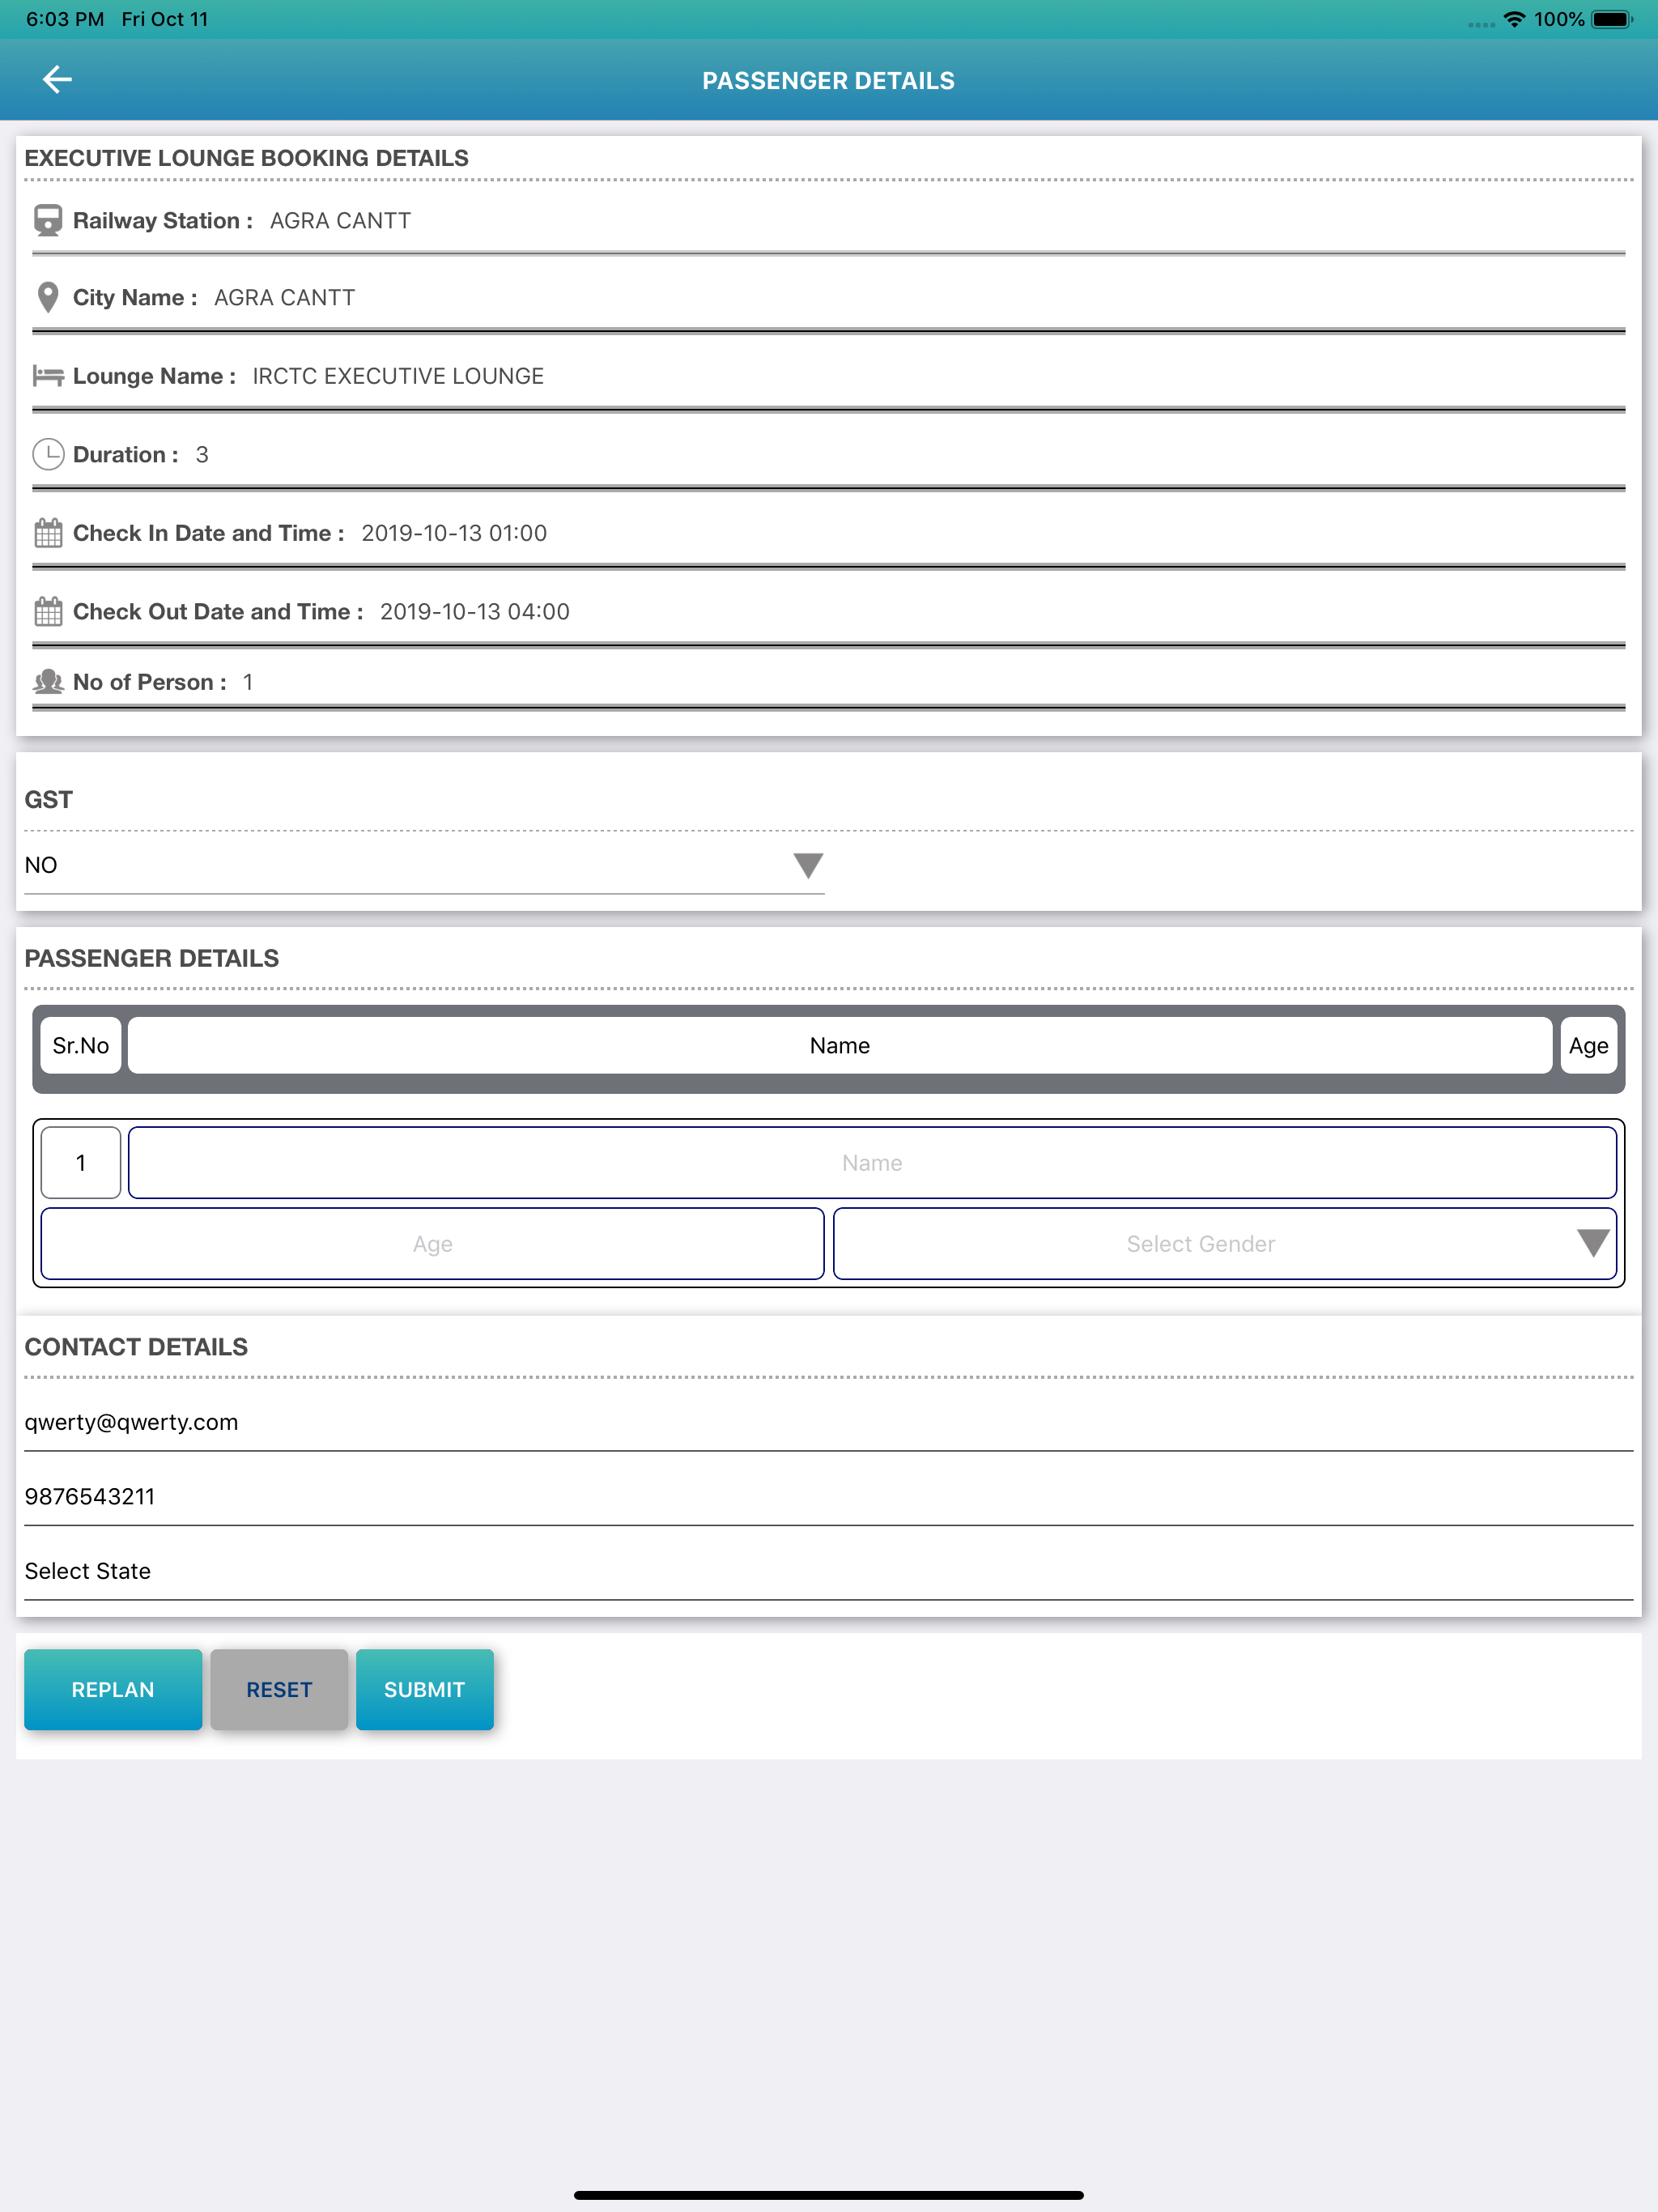Click the IRCTC EXECUTIVE LOUNGE text
Image resolution: width=1658 pixels, height=2212 pixels.
(x=398, y=376)
